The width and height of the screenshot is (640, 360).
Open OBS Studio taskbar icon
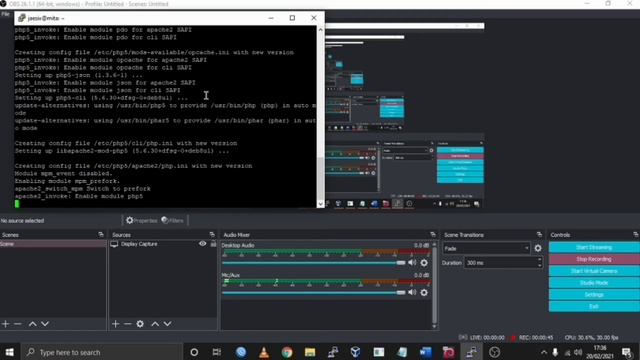(x=494, y=352)
